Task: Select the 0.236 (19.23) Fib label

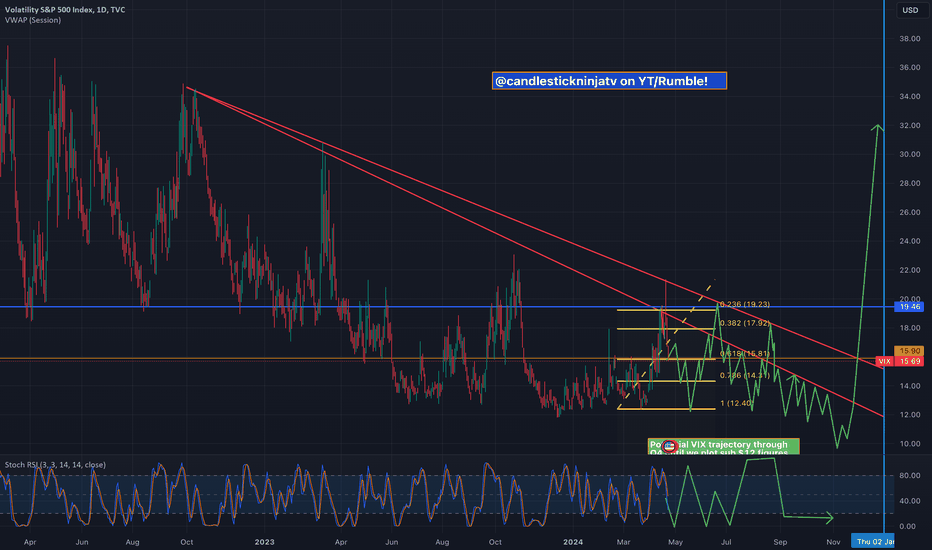Action: click(745, 304)
